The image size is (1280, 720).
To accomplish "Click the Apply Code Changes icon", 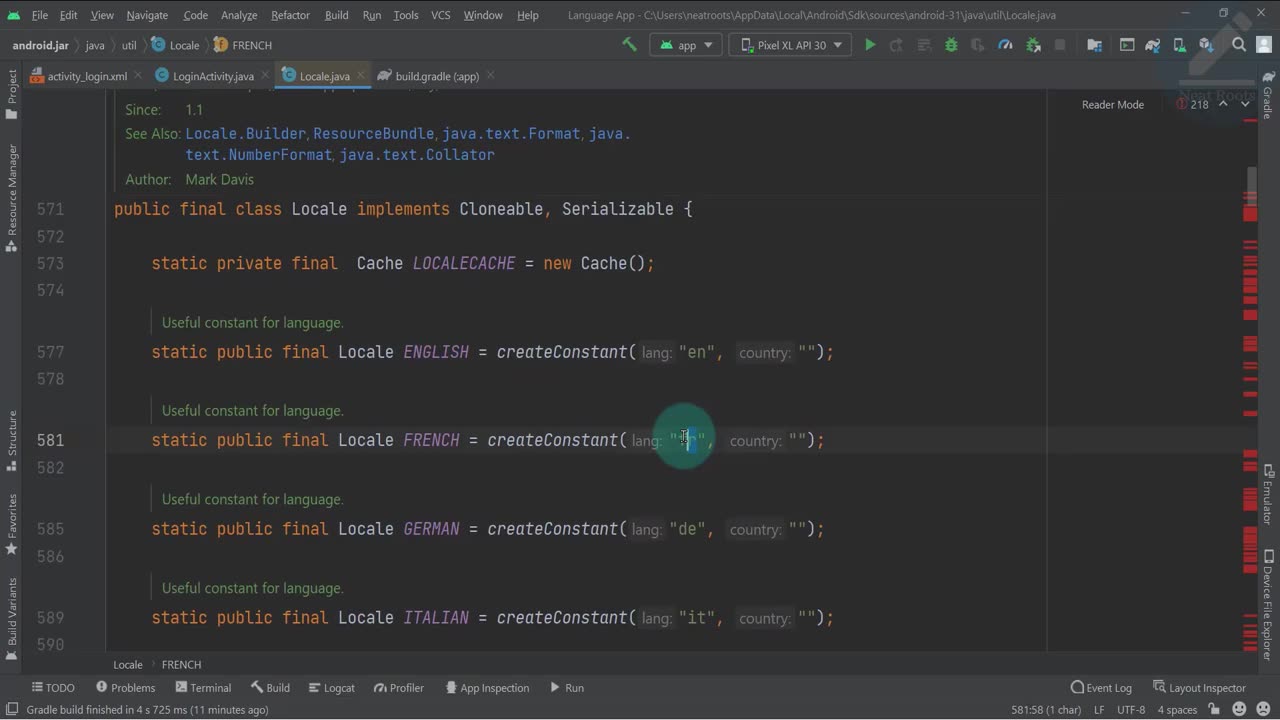I will tap(924, 45).
